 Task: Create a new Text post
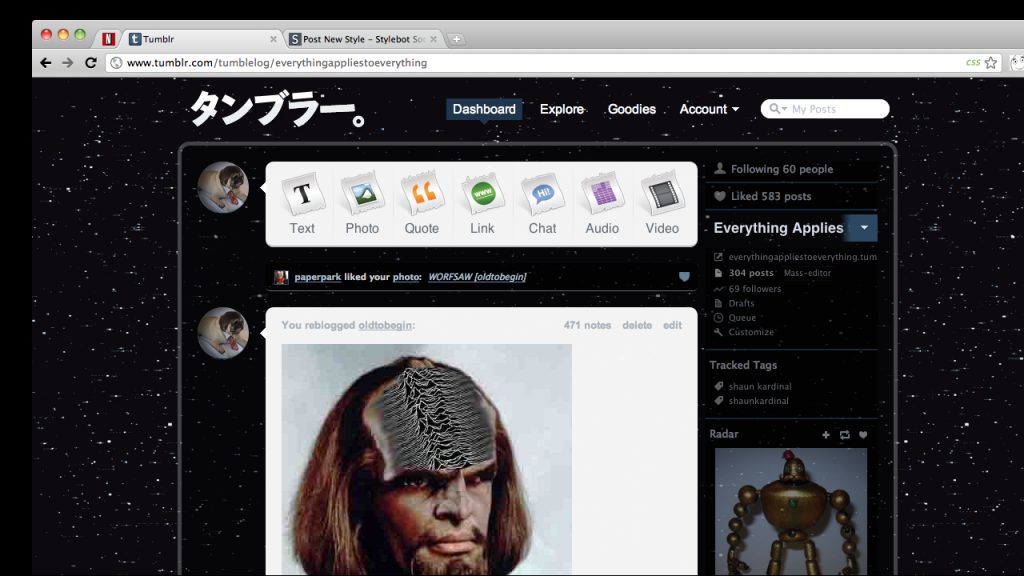coord(302,203)
